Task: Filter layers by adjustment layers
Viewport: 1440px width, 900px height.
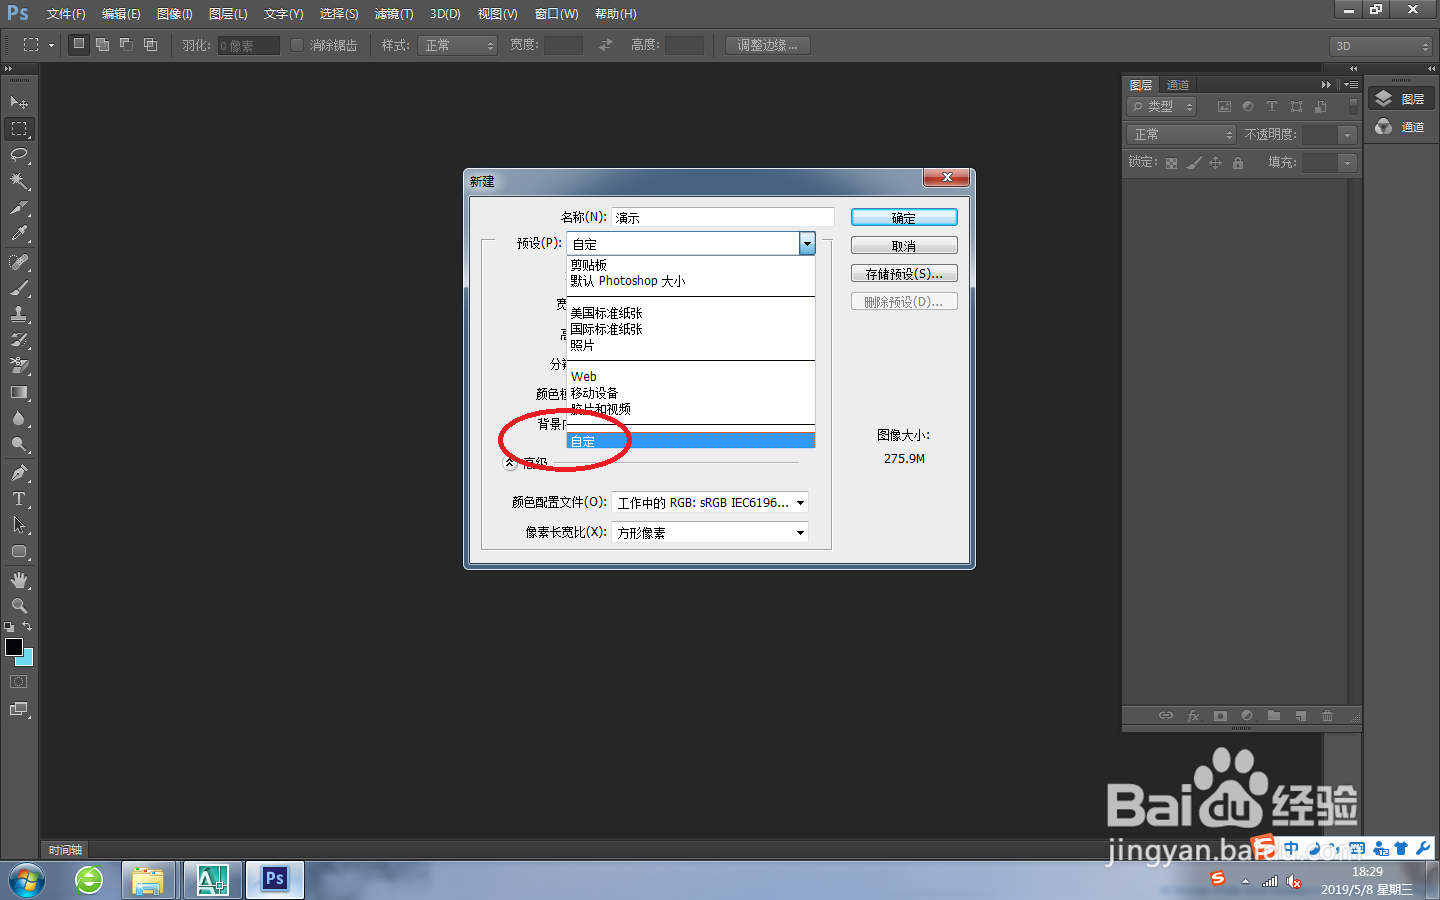Action: click(1248, 106)
